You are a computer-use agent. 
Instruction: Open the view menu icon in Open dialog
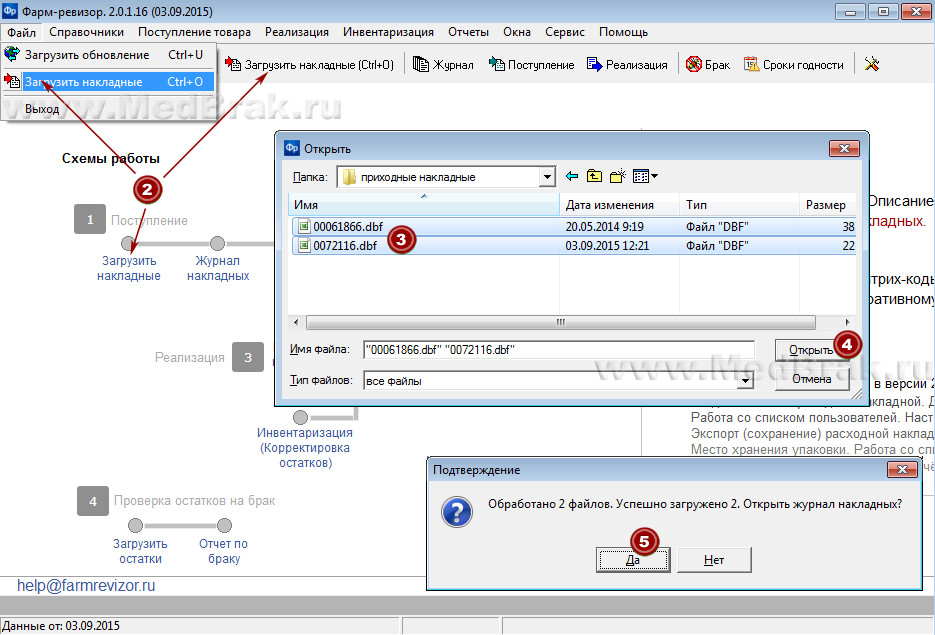click(x=645, y=176)
